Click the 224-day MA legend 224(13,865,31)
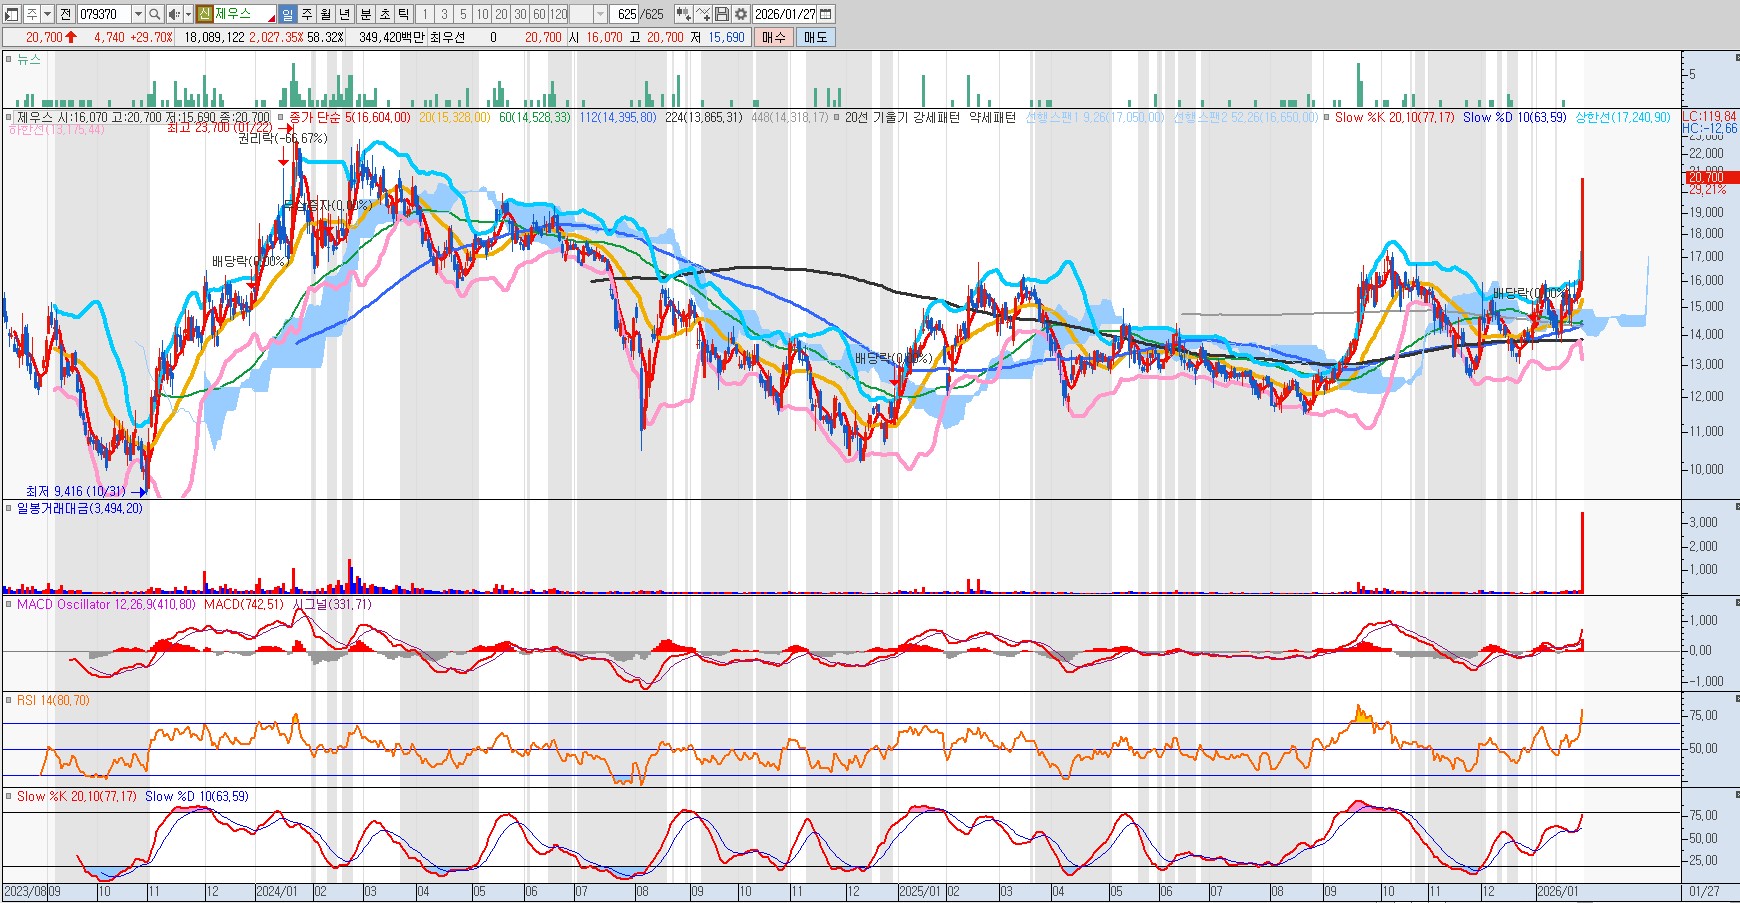Viewport: 1740px width, 903px height. [704, 117]
